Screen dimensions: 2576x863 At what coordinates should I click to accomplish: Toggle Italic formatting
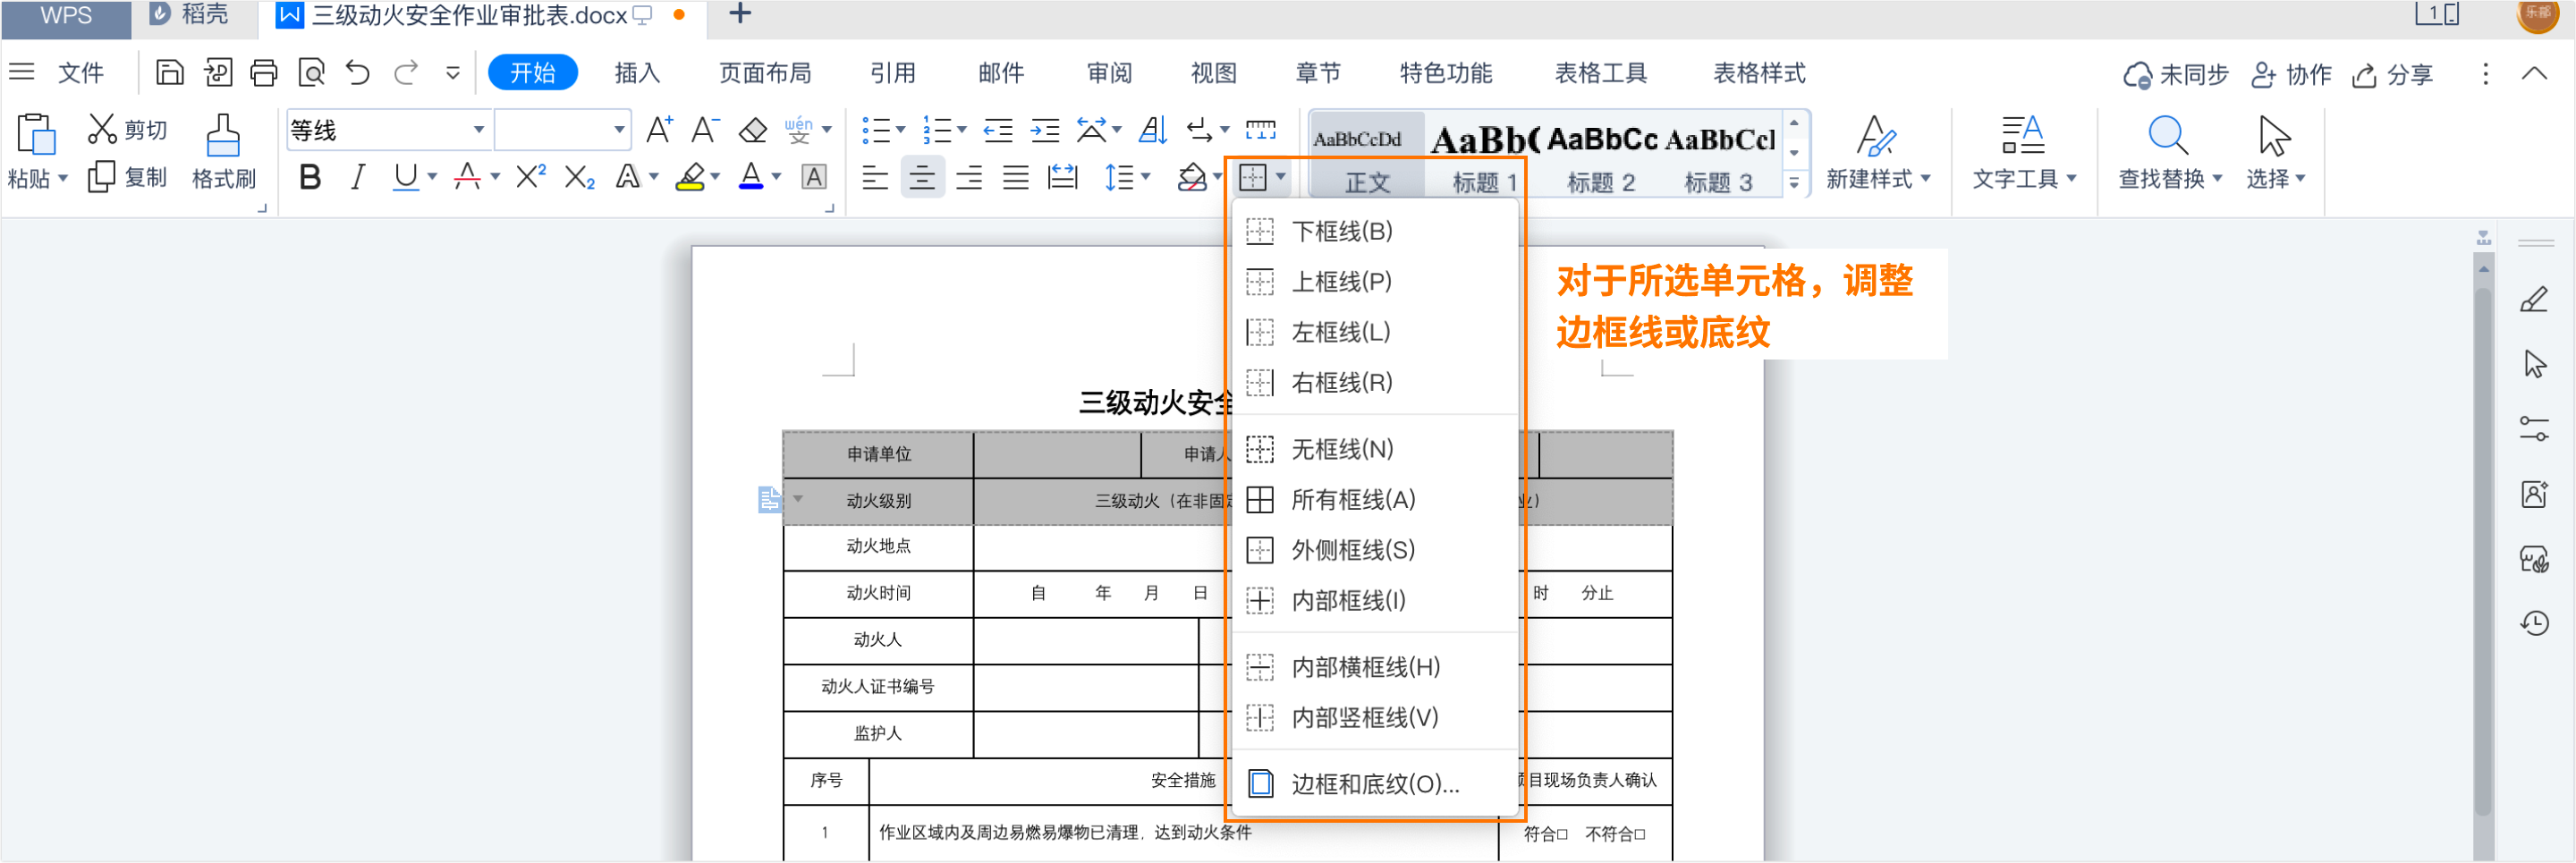point(357,177)
